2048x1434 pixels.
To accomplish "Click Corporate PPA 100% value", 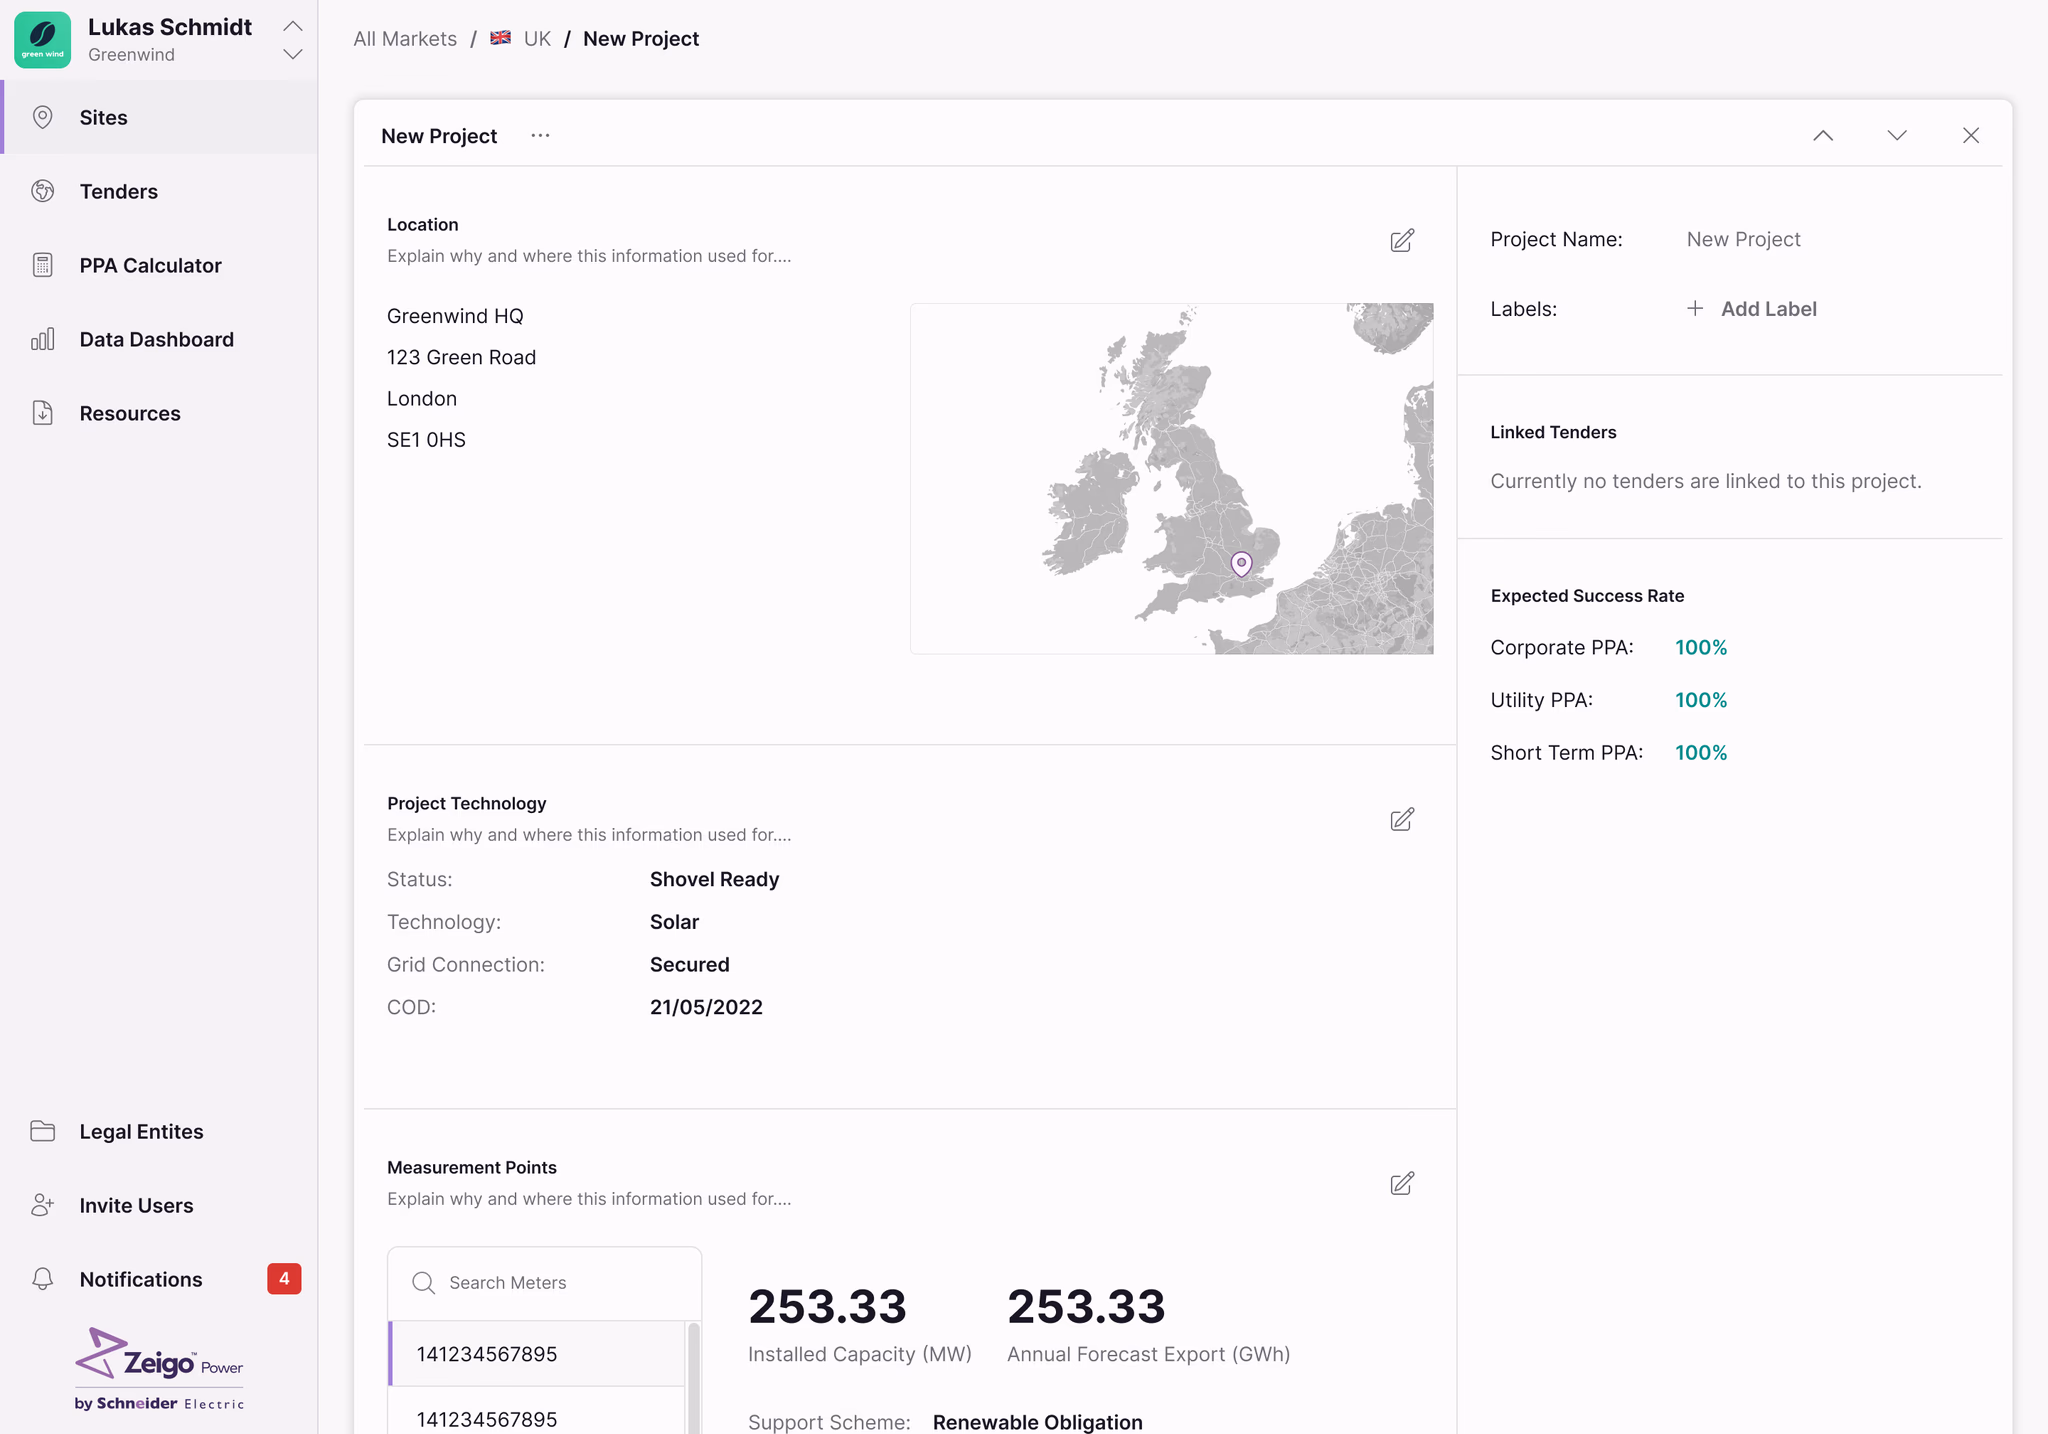I will pos(1701,647).
